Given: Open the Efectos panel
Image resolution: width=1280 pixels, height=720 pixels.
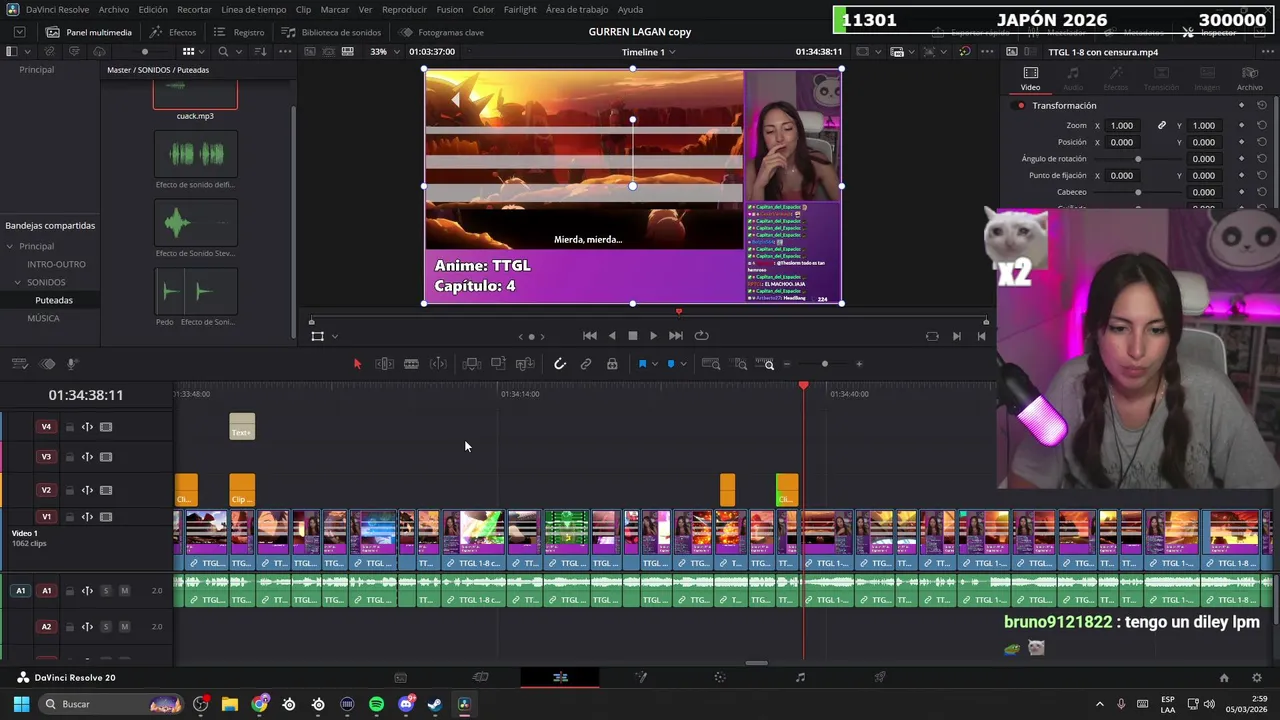Looking at the screenshot, I should [x=173, y=32].
